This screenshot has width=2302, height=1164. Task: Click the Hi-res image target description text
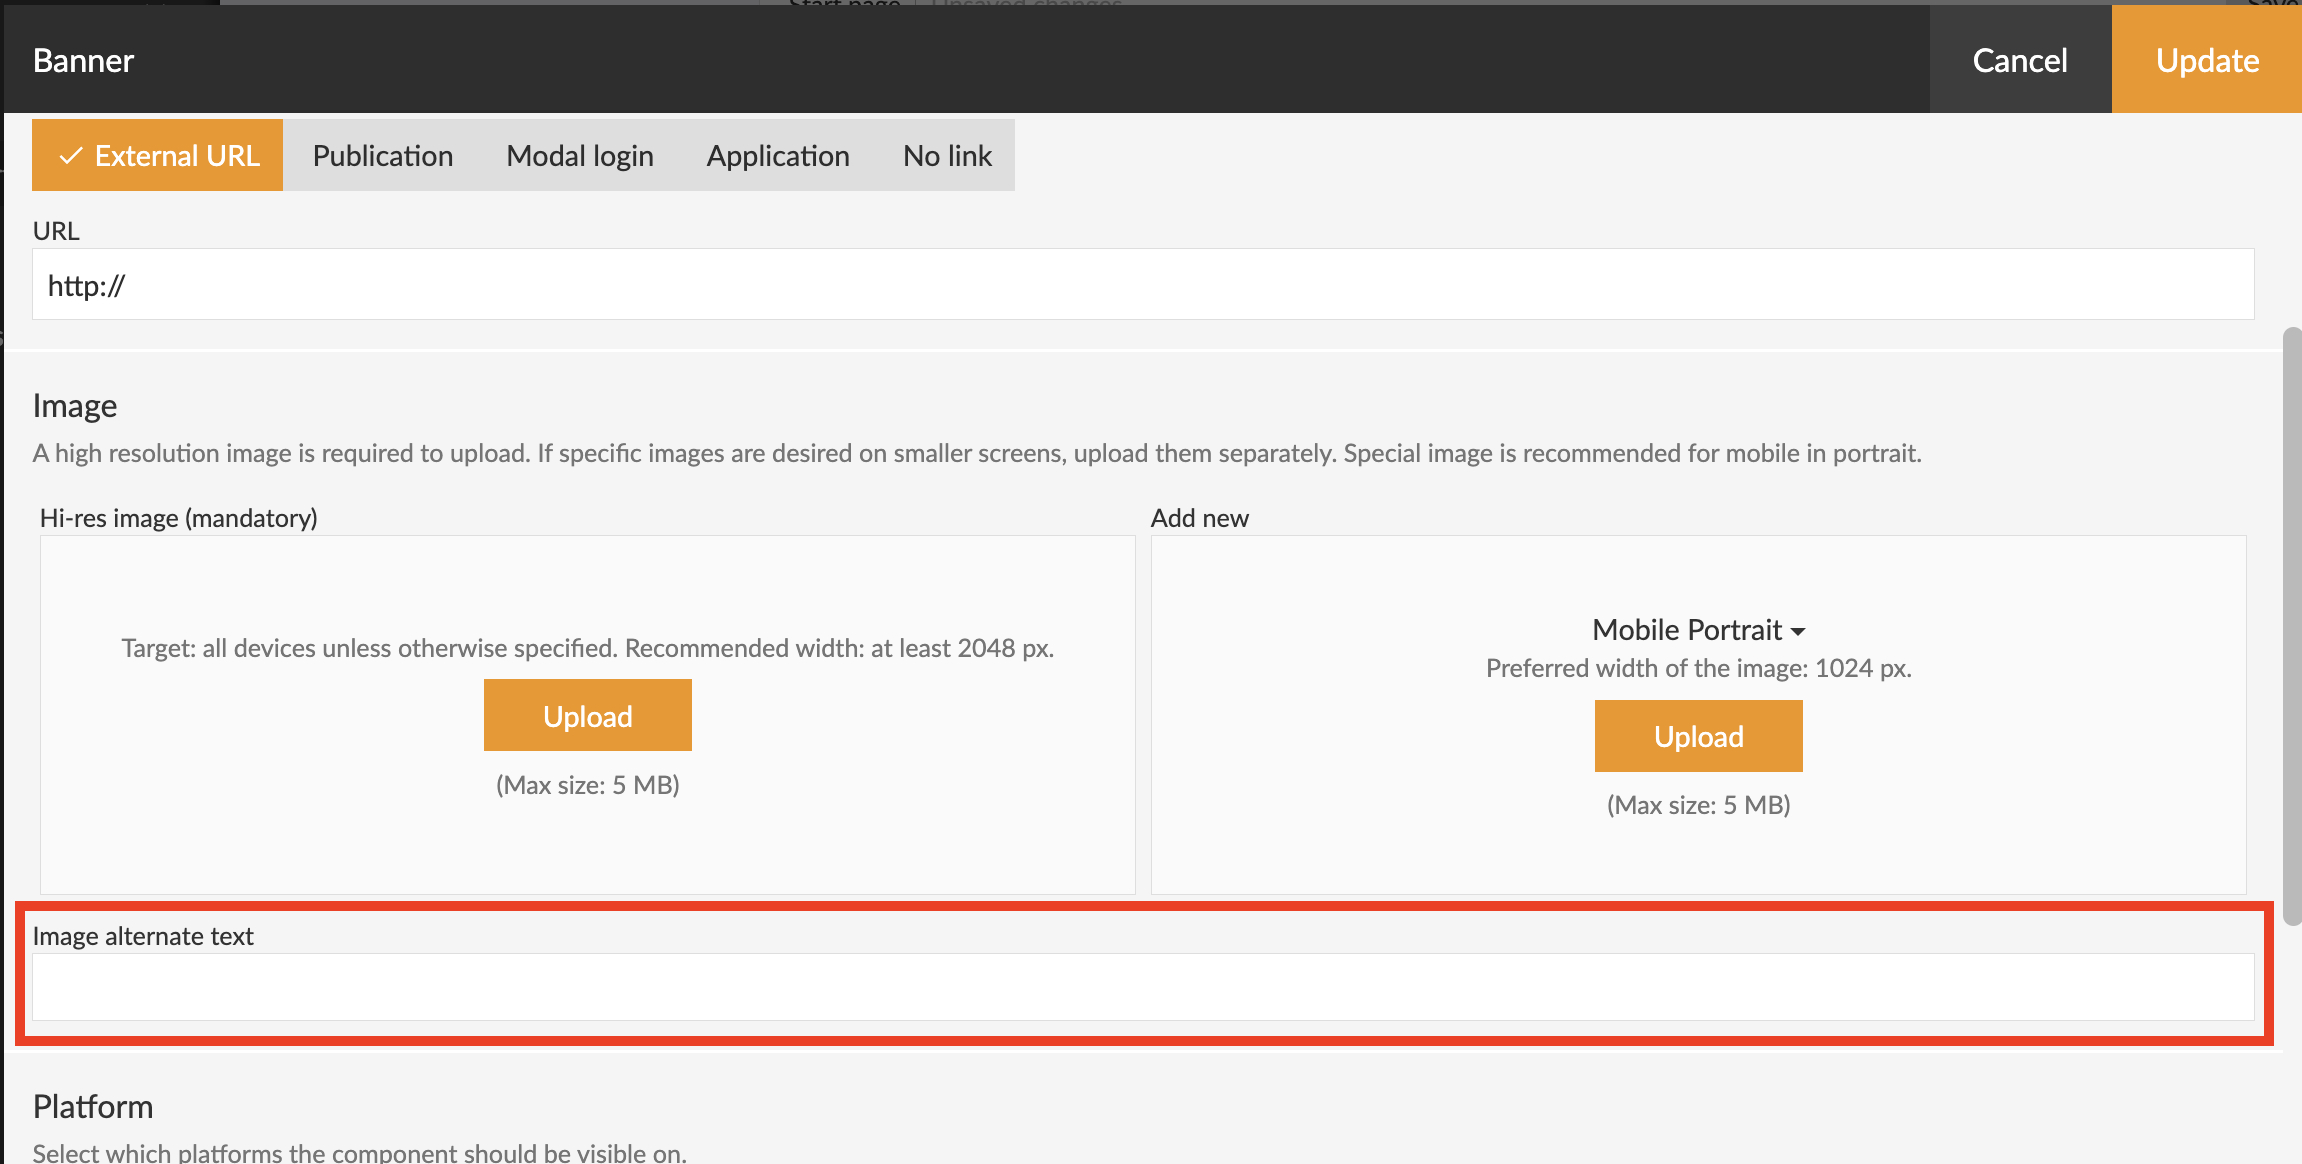pos(587,648)
